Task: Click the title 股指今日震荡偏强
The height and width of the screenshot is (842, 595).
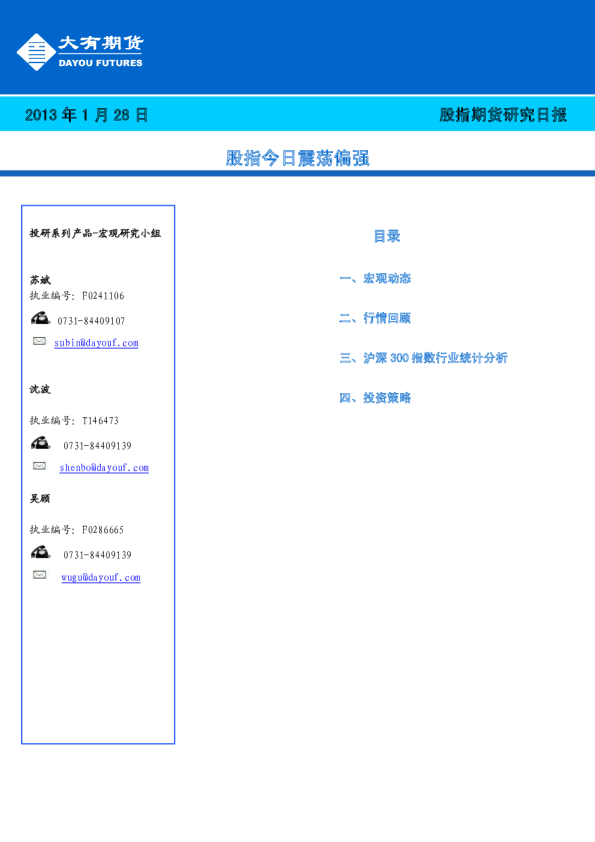Action: [x=297, y=158]
